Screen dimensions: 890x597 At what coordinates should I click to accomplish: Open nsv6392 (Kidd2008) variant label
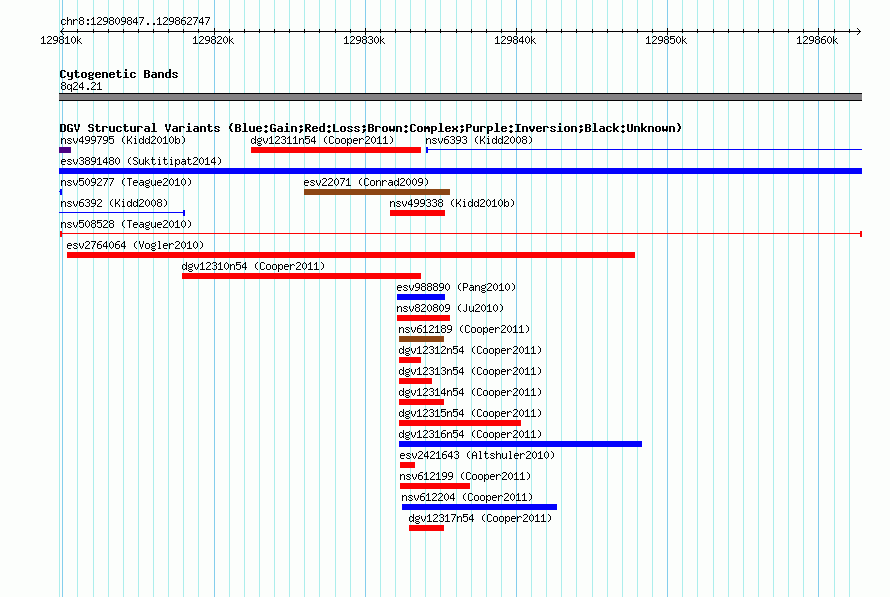(x=114, y=203)
